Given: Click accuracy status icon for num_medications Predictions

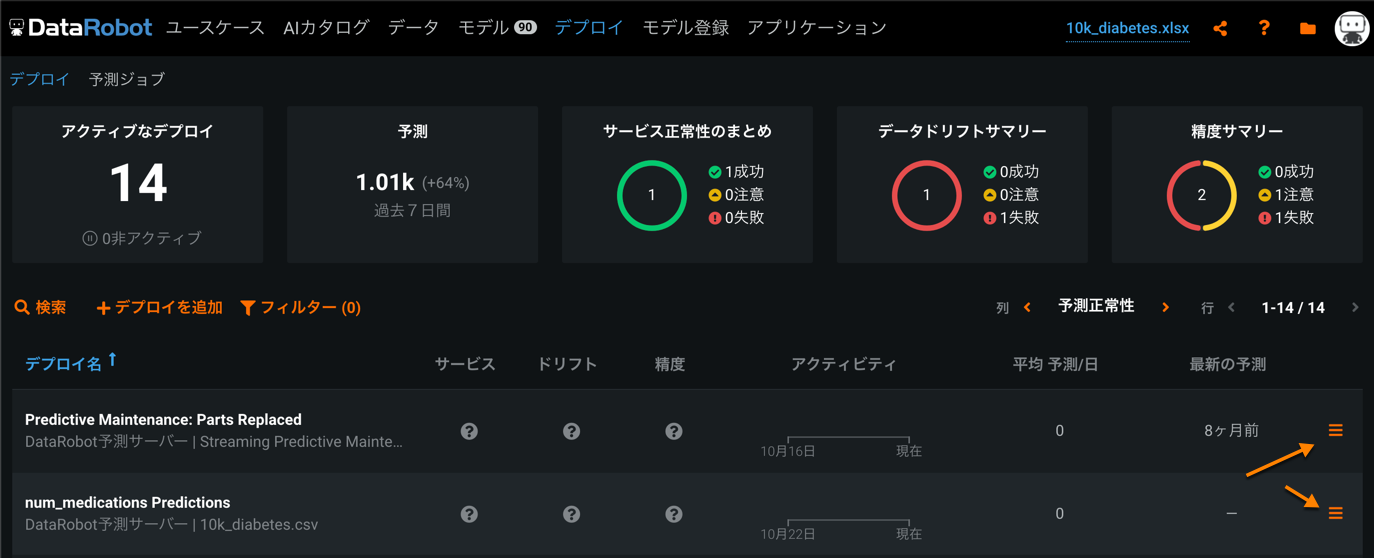Looking at the screenshot, I should pos(674,514).
